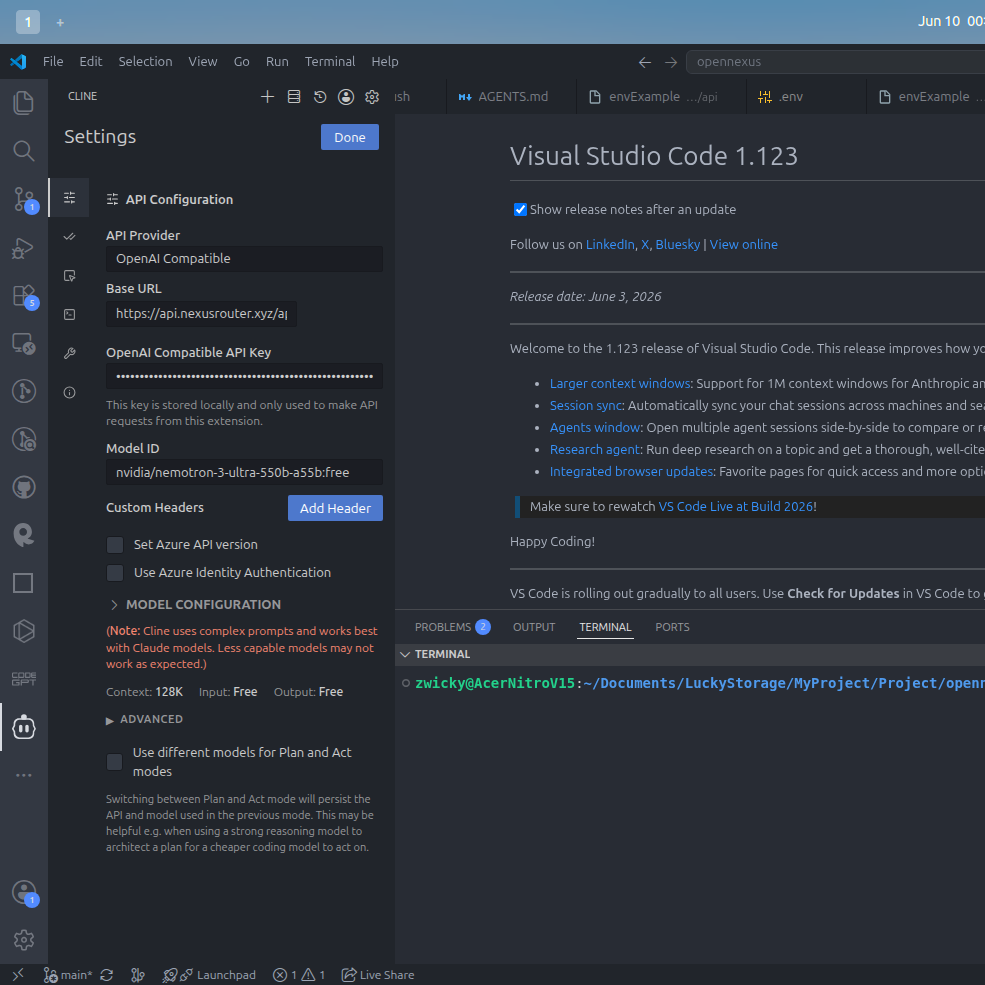
Task: Open the Explorer view in activity bar
Action: click(x=24, y=102)
